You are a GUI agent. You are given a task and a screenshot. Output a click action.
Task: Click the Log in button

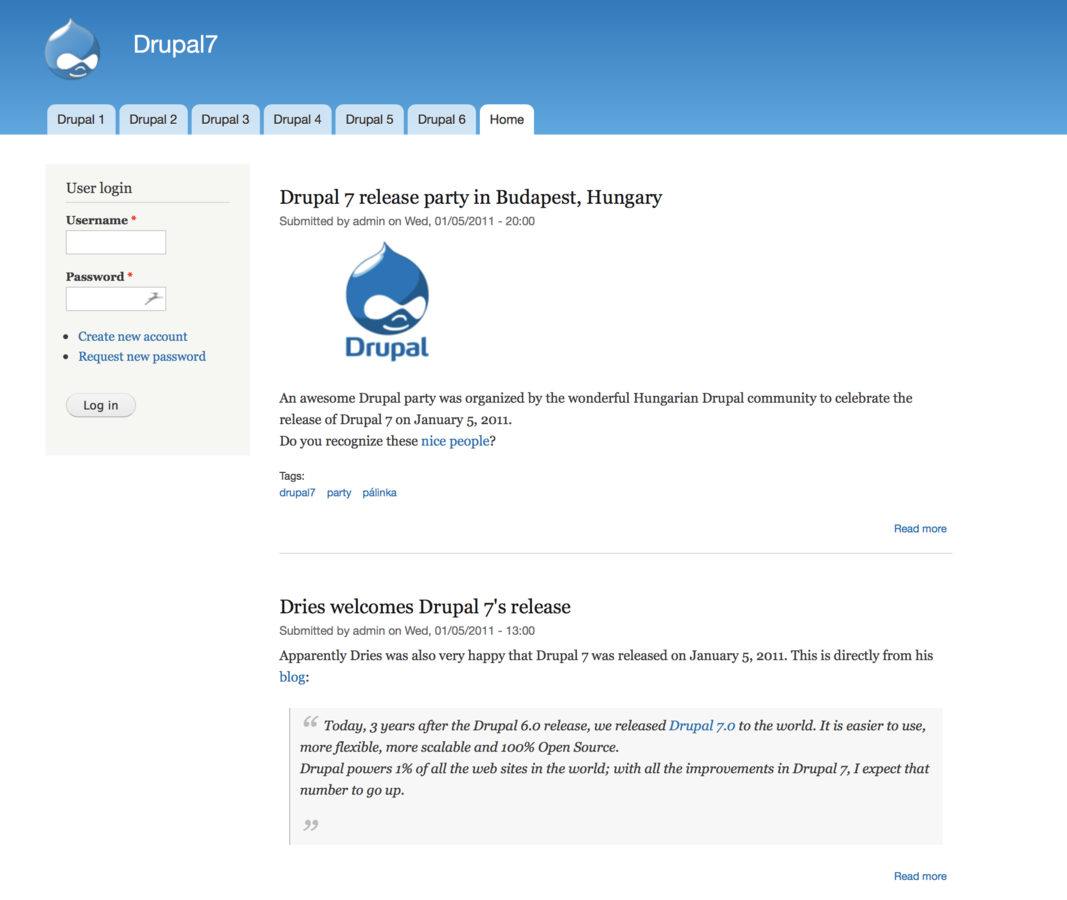(101, 405)
